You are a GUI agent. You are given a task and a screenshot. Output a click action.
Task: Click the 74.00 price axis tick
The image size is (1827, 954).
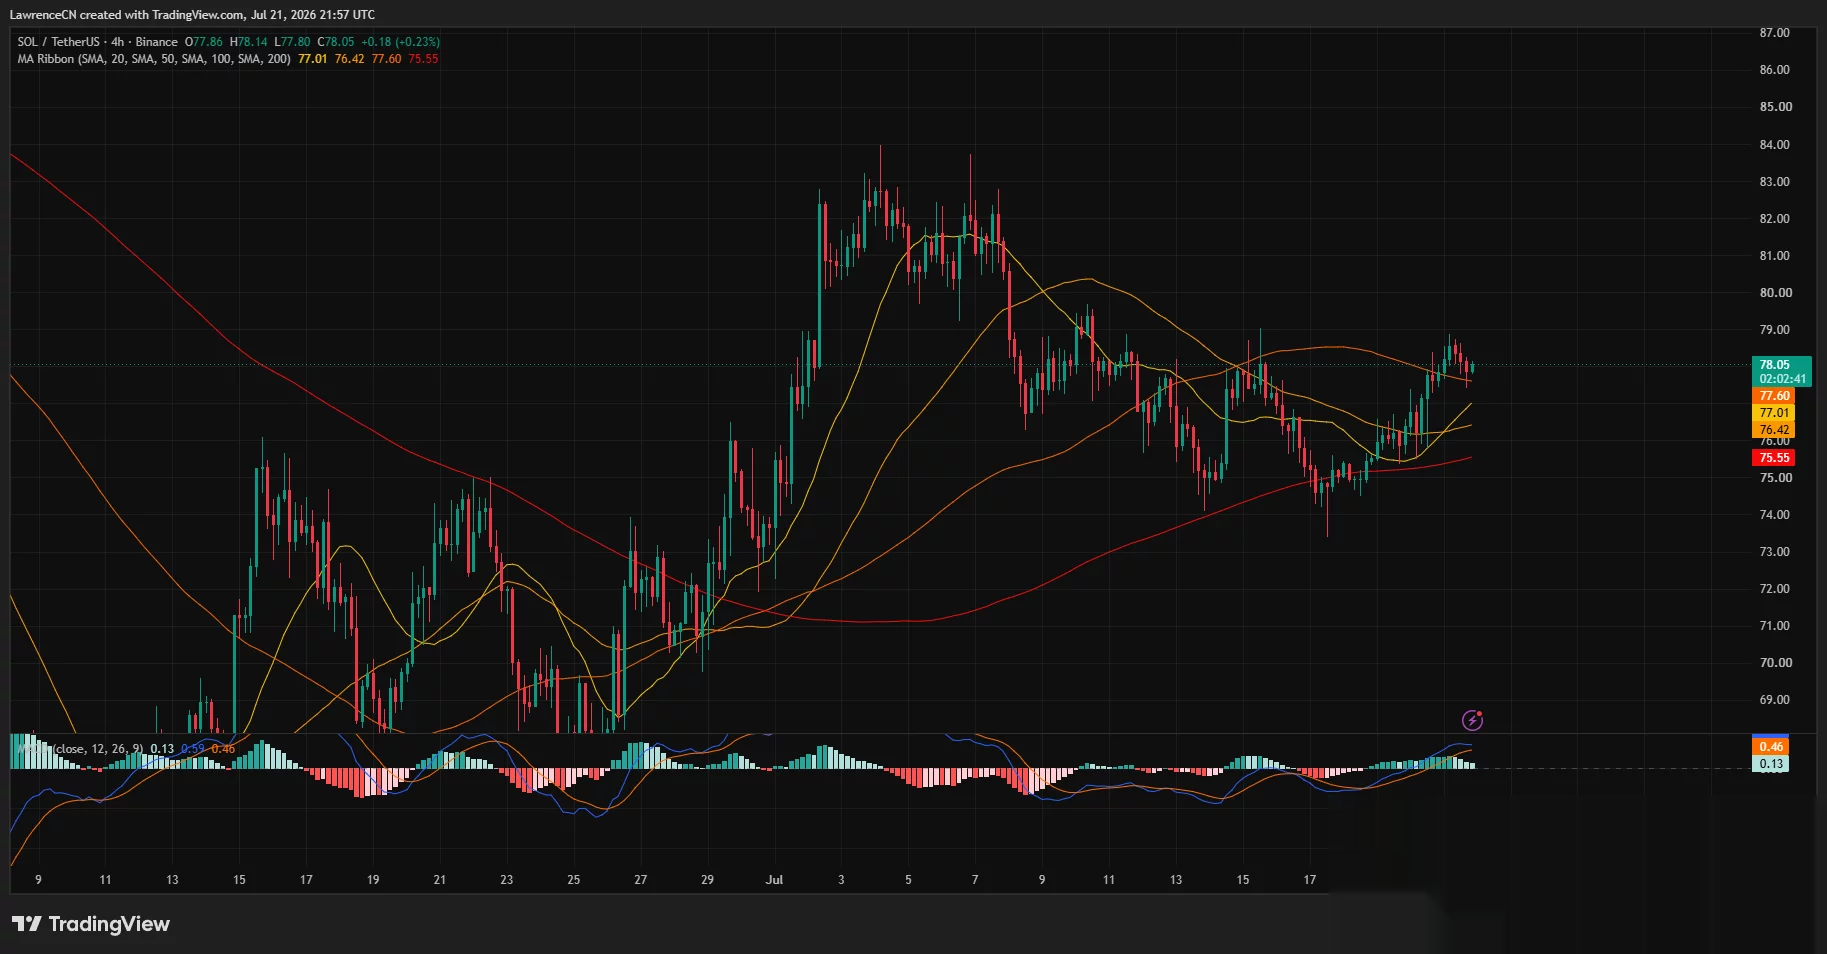(x=1775, y=515)
